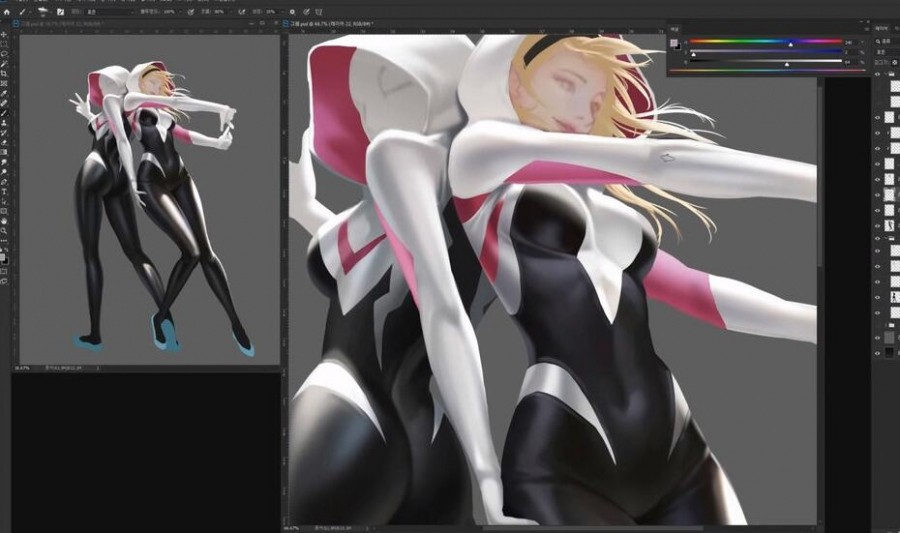Select the Hand tool
The width and height of the screenshot is (900, 533).
(x=4, y=221)
